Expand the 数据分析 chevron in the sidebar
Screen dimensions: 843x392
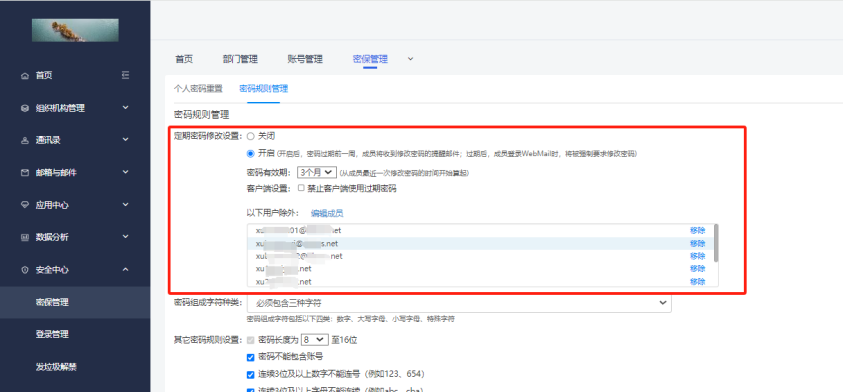(x=125, y=237)
